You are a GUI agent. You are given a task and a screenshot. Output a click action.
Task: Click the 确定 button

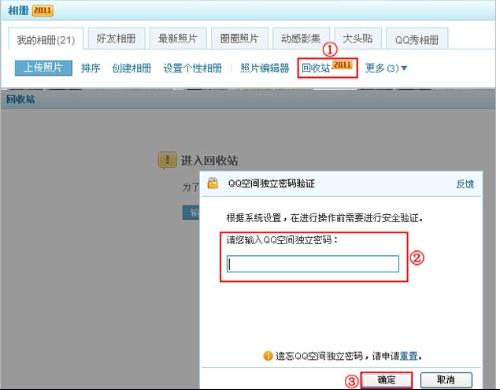(387, 380)
